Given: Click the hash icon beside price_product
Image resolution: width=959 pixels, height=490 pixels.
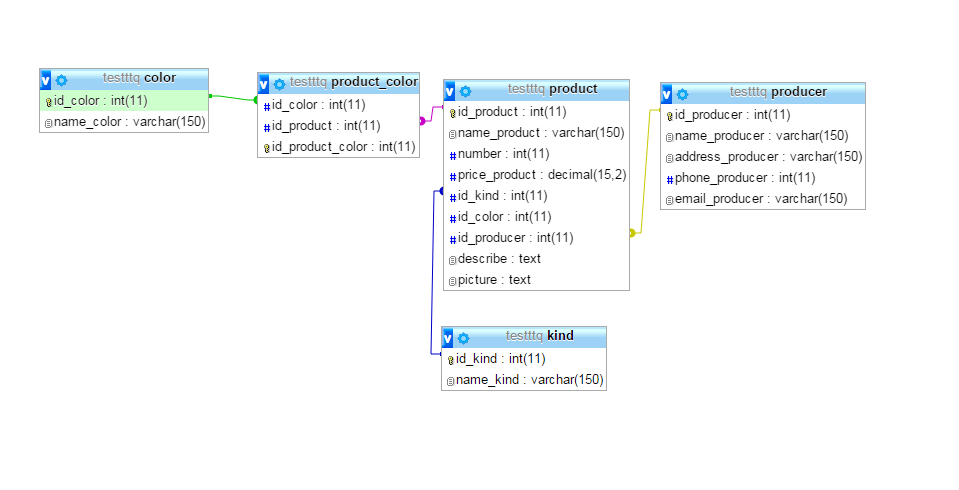Looking at the screenshot, I should tap(452, 175).
